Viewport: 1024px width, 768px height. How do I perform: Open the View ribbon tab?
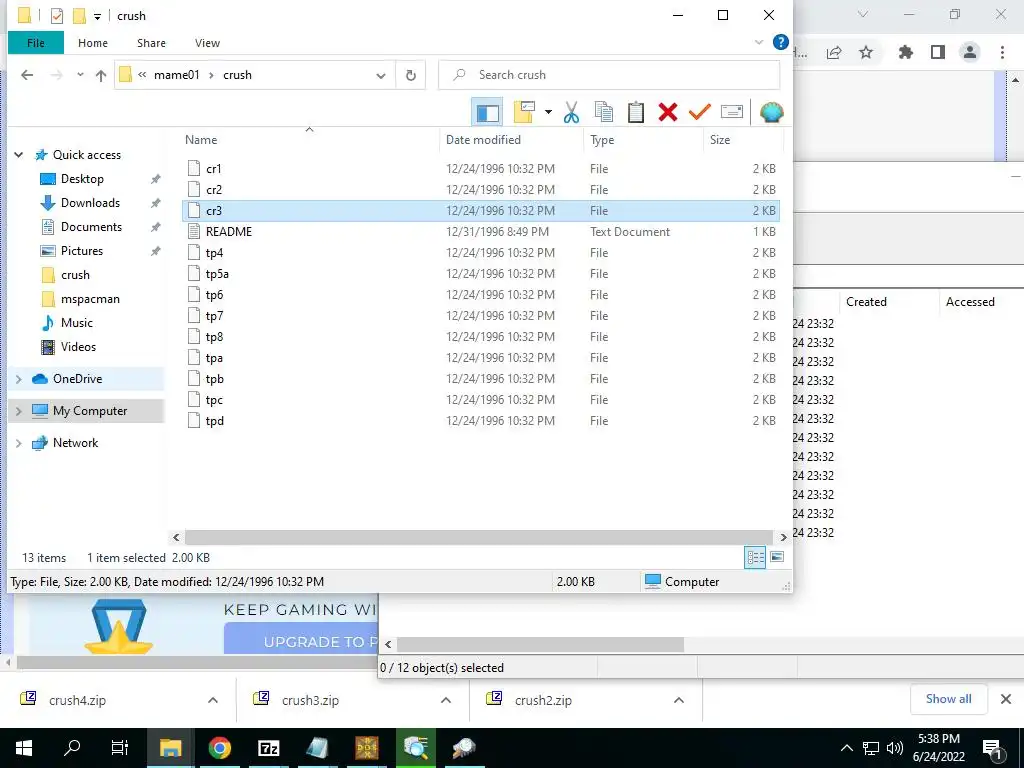[x=207, y=43]
